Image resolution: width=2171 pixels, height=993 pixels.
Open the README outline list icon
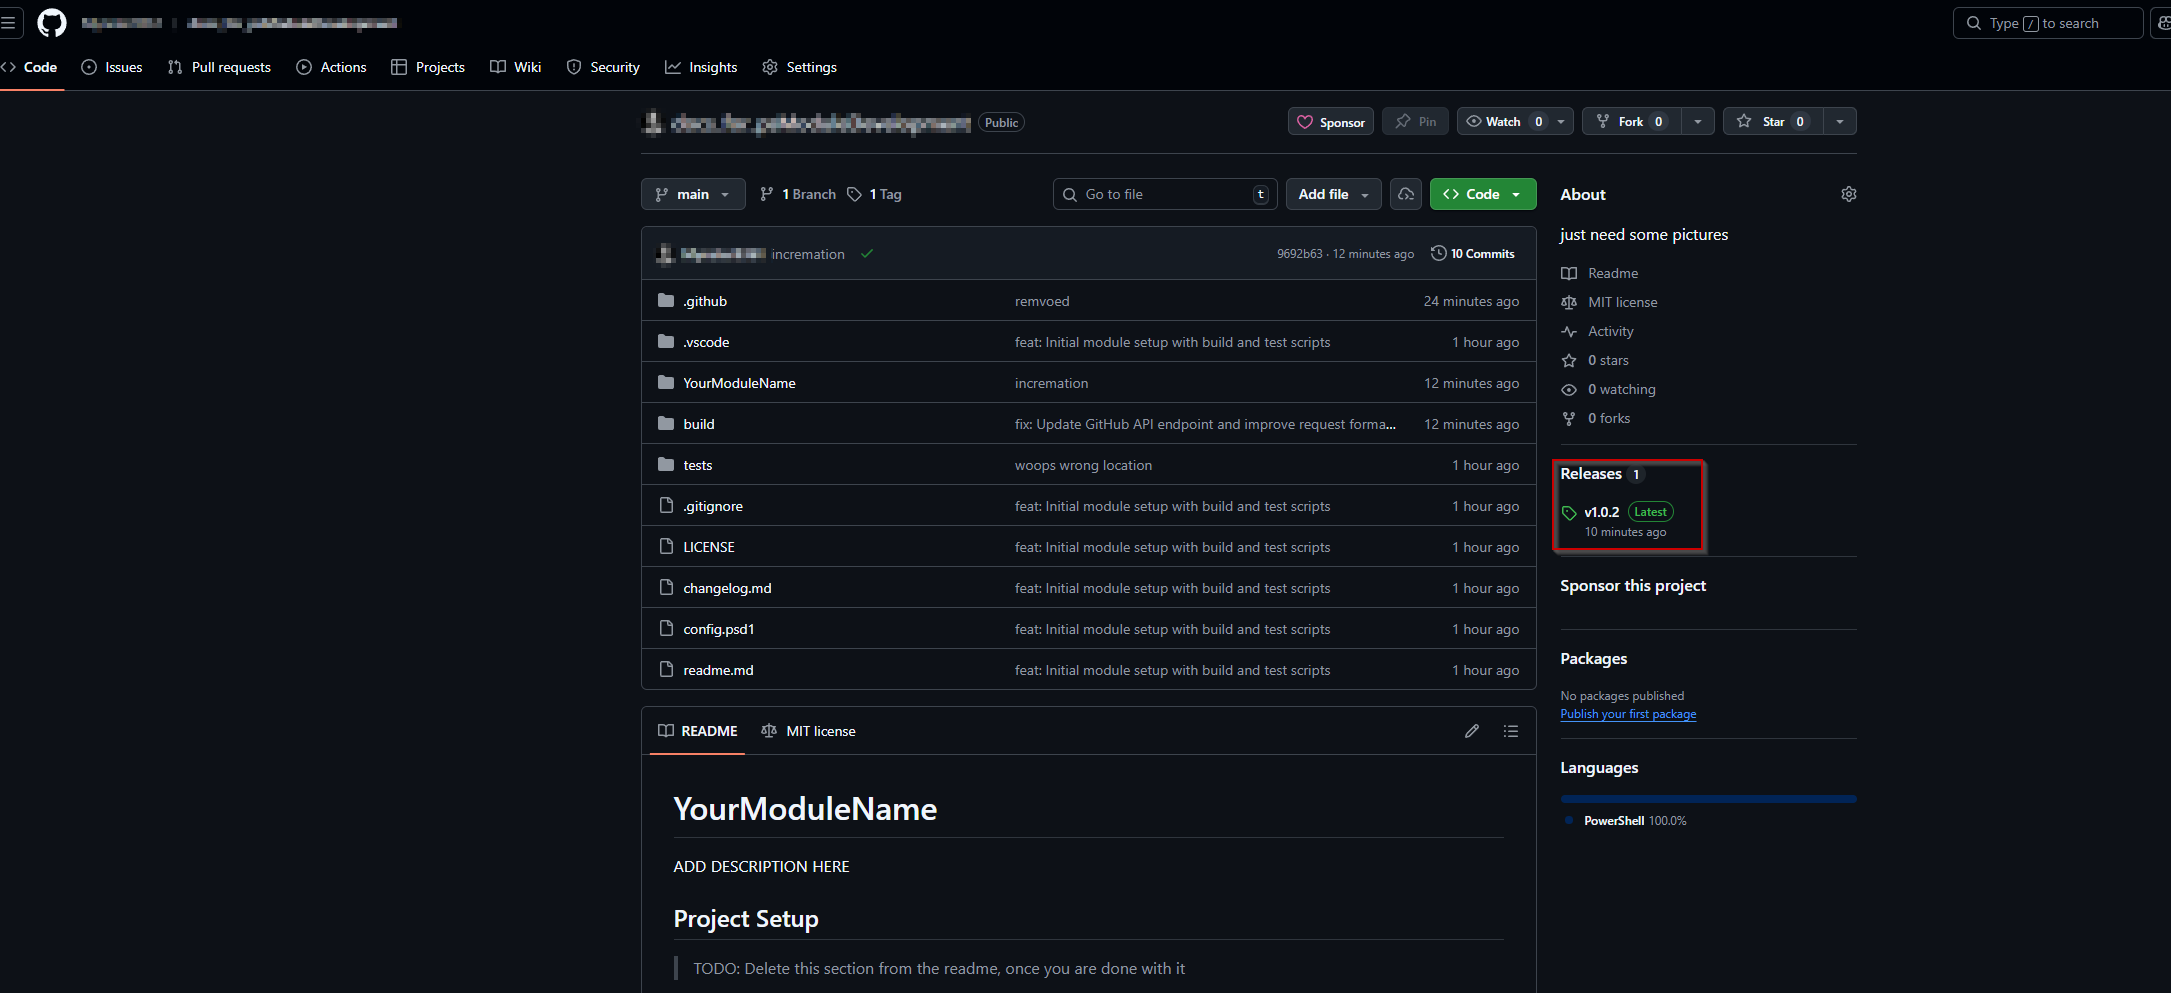[x=1511, y=731]
